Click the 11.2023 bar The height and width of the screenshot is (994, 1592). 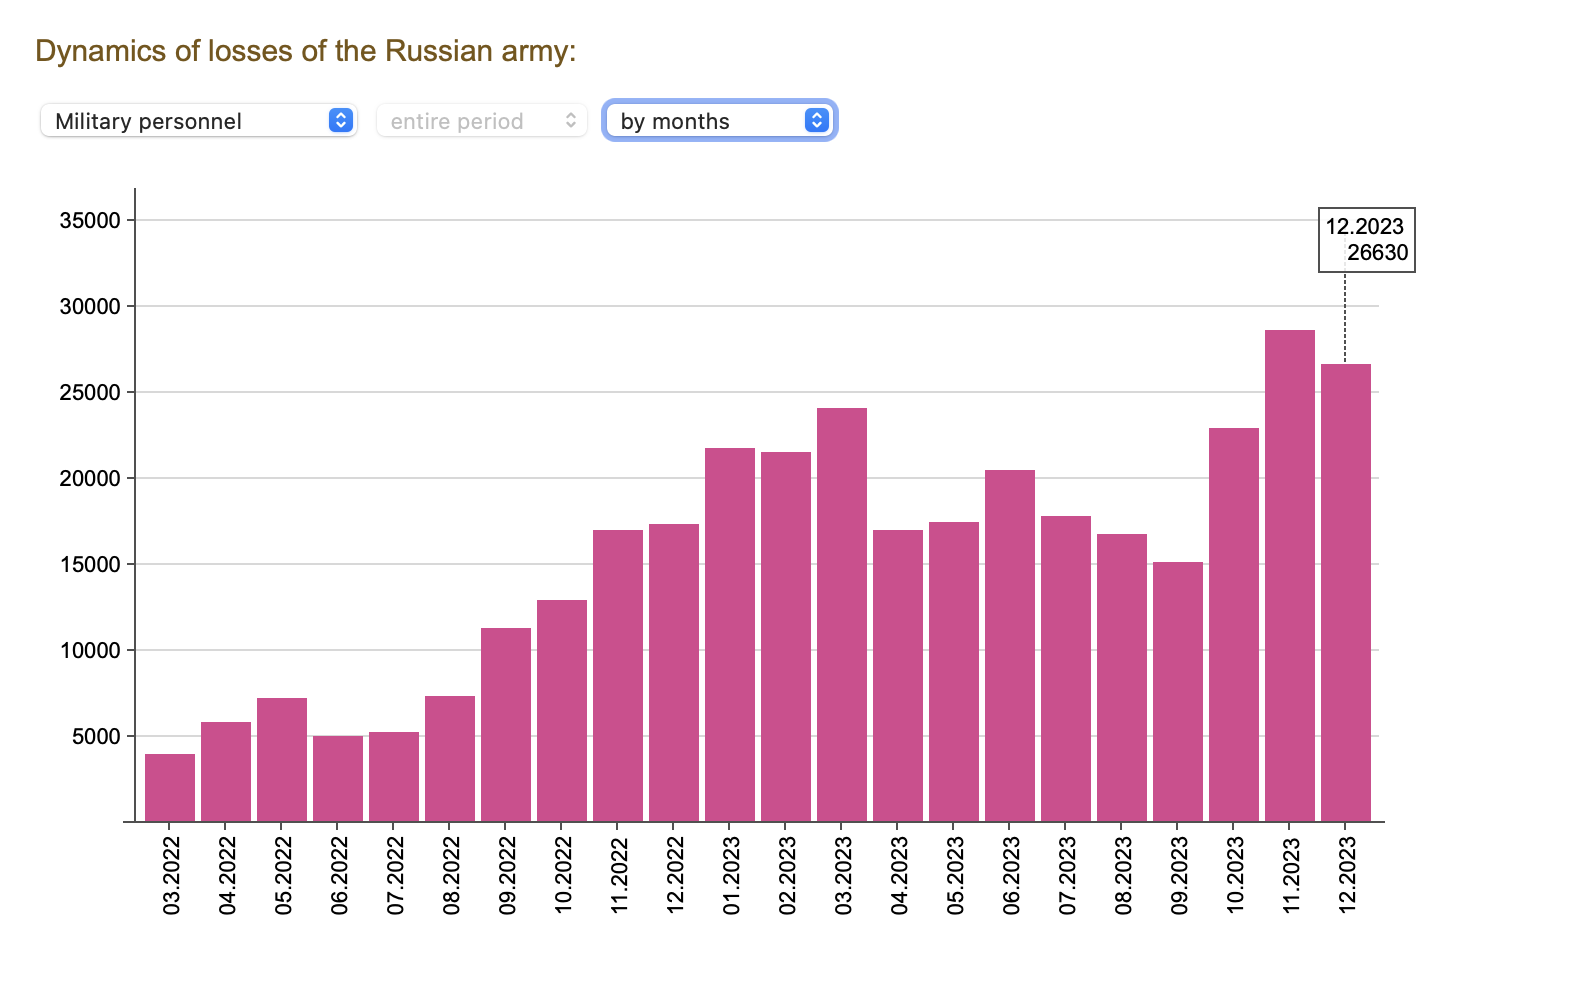point(1290,576)
